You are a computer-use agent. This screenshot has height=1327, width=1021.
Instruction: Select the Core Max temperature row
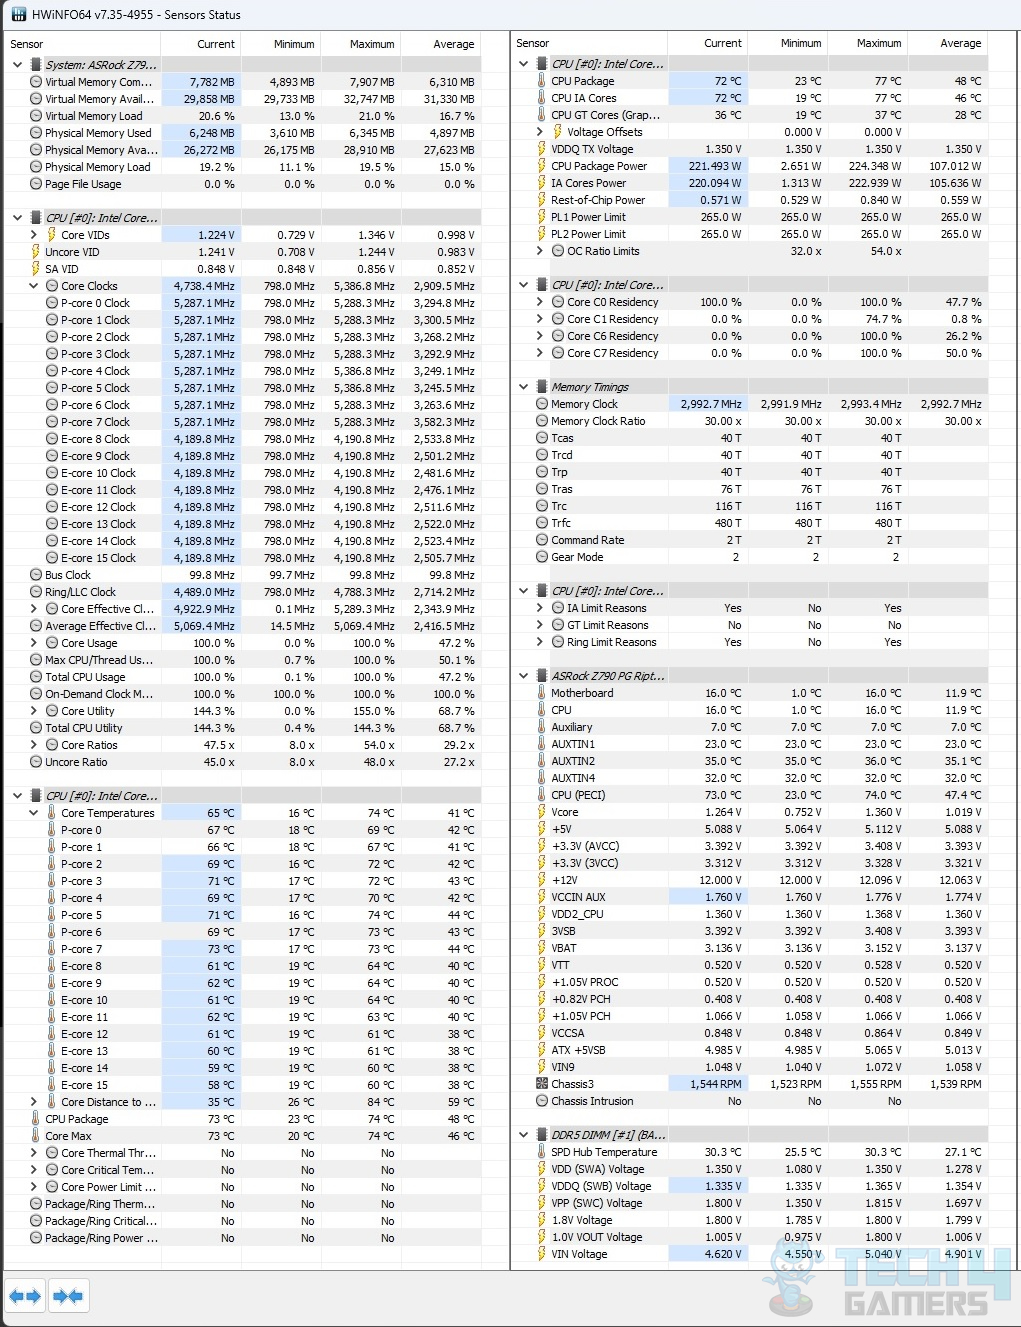(243, 1136)
